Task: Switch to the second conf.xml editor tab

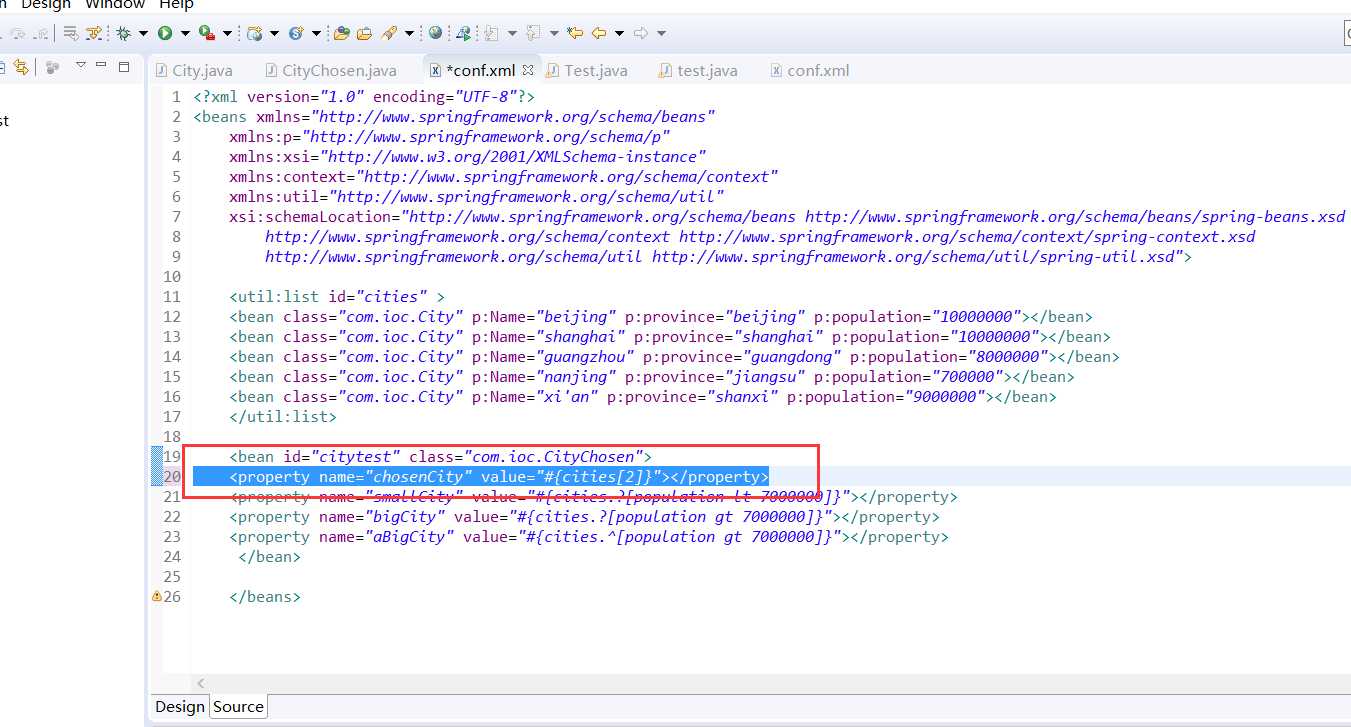Action: pyautogui.click(x=810, y=70)
